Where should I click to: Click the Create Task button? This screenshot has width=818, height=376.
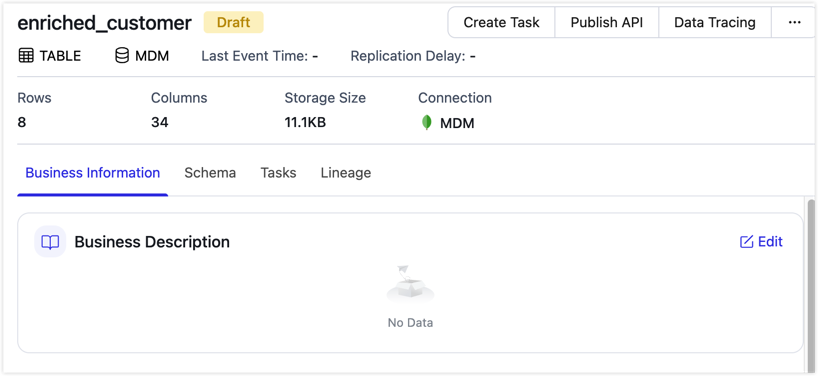click(x=501, y=22)
